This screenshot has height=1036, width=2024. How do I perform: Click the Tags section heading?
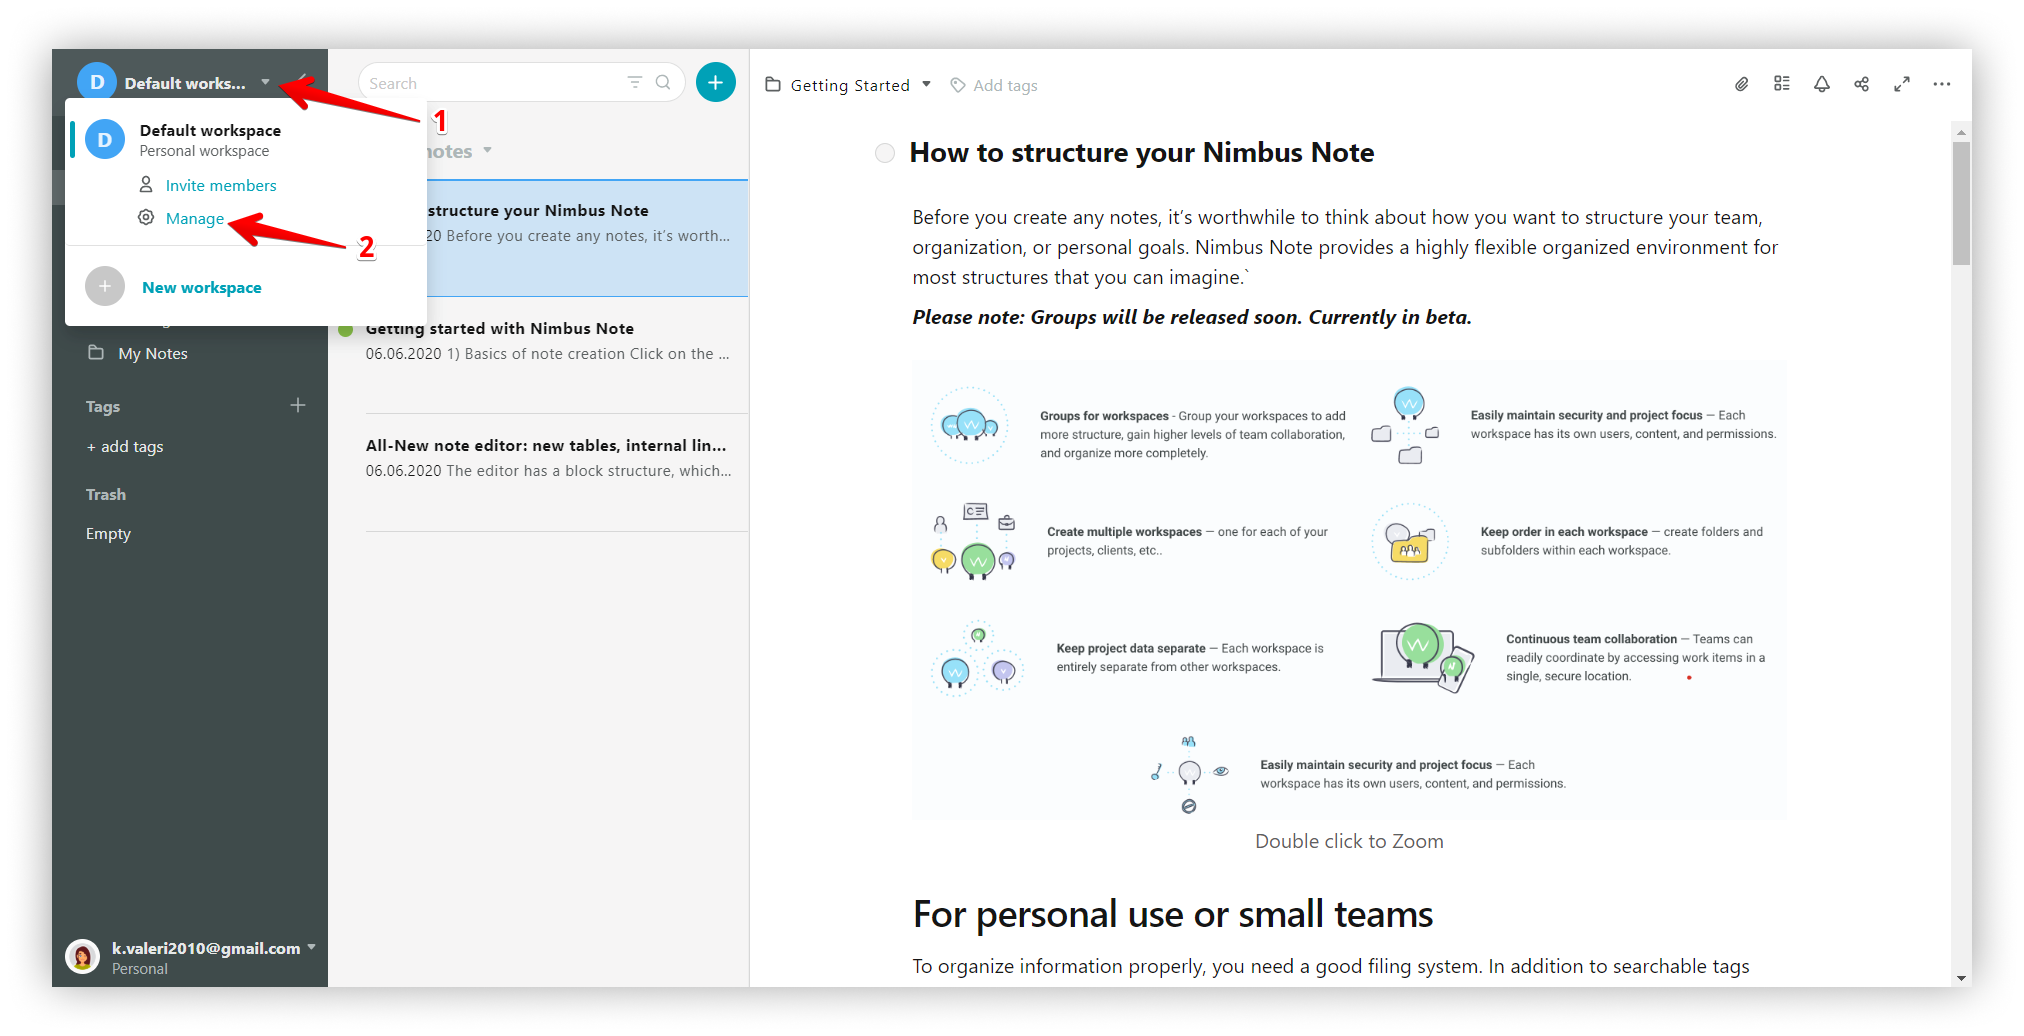[103, 406]
